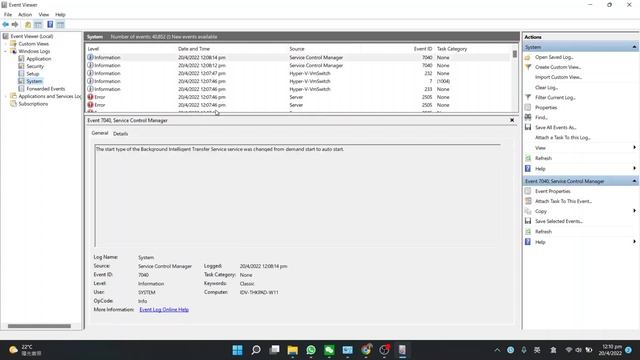Click the tree pane horizontal scrollbar
This screenshot has height=360, width=640.
coord(39,326)
